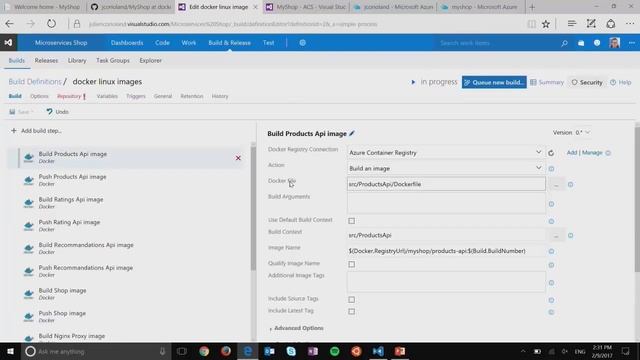Click the search magnifier icon

pyautogui.click(x=564, y=43)
